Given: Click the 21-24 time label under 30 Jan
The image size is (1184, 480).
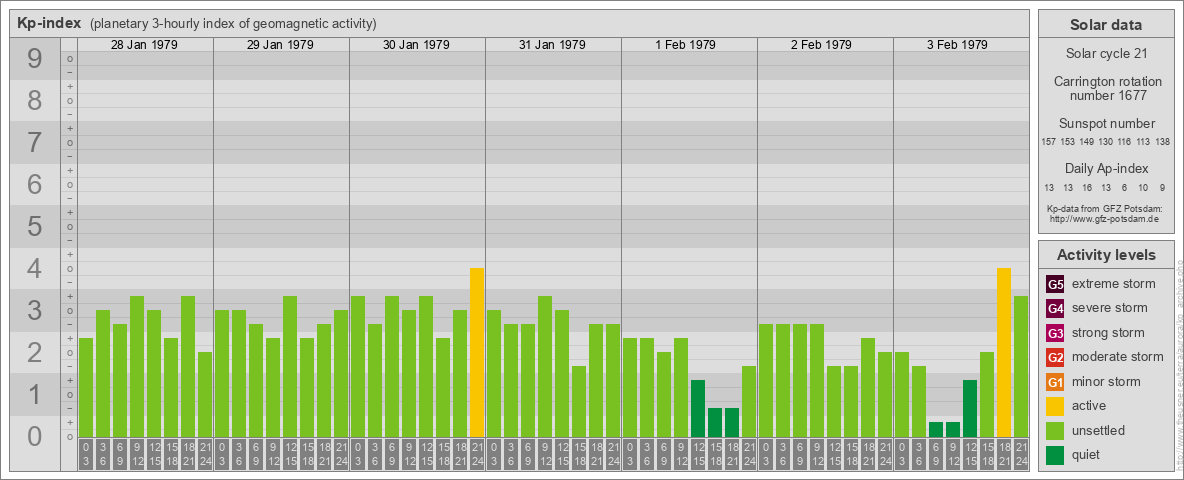Looking at the screenshot, I should [x=476, y=455].
